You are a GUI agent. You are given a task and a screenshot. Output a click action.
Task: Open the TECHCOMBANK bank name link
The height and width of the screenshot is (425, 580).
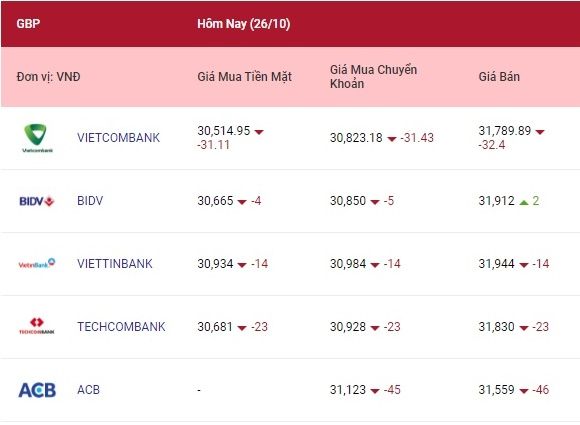(x=121, y=326)
